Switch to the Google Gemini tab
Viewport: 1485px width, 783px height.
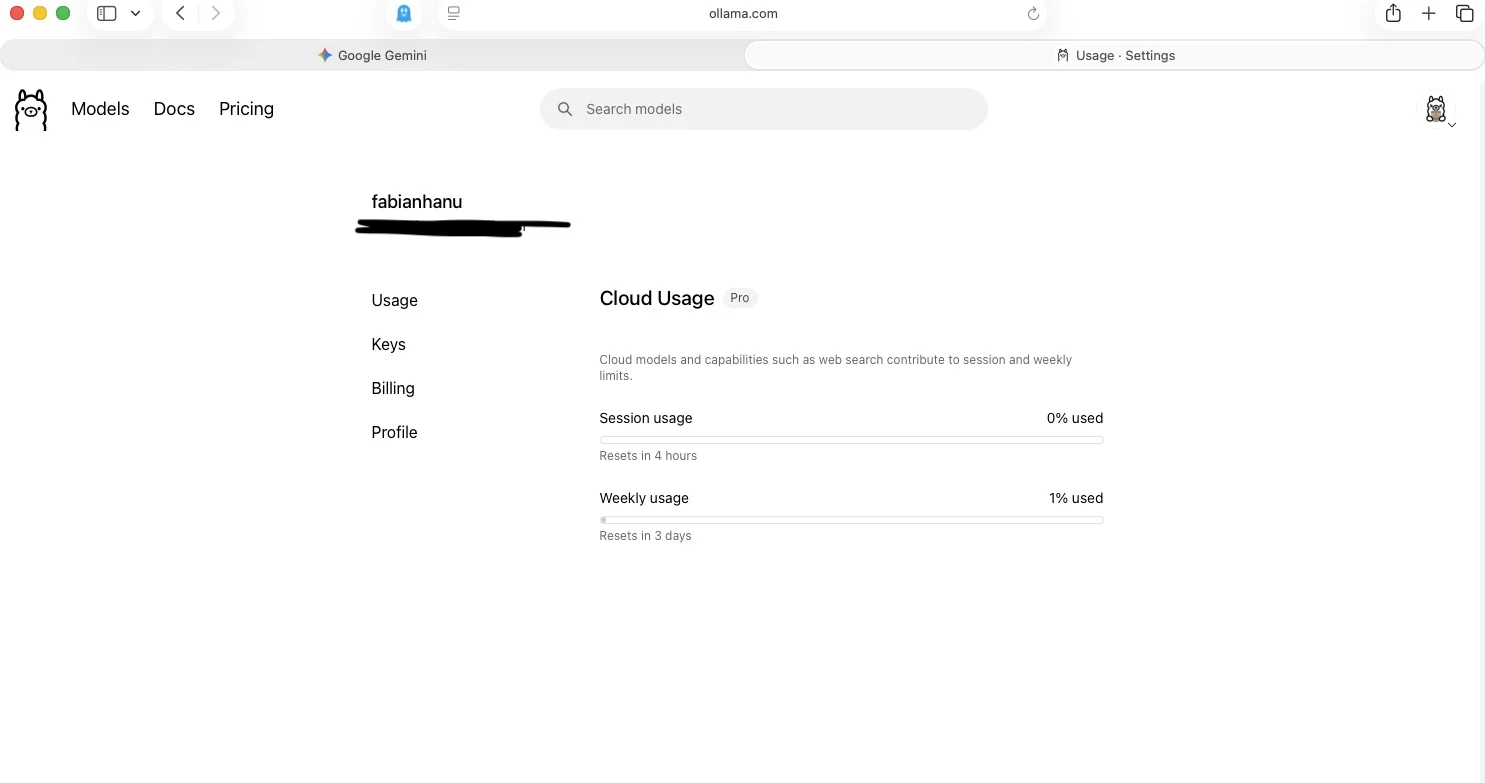[x=372, y=55]
